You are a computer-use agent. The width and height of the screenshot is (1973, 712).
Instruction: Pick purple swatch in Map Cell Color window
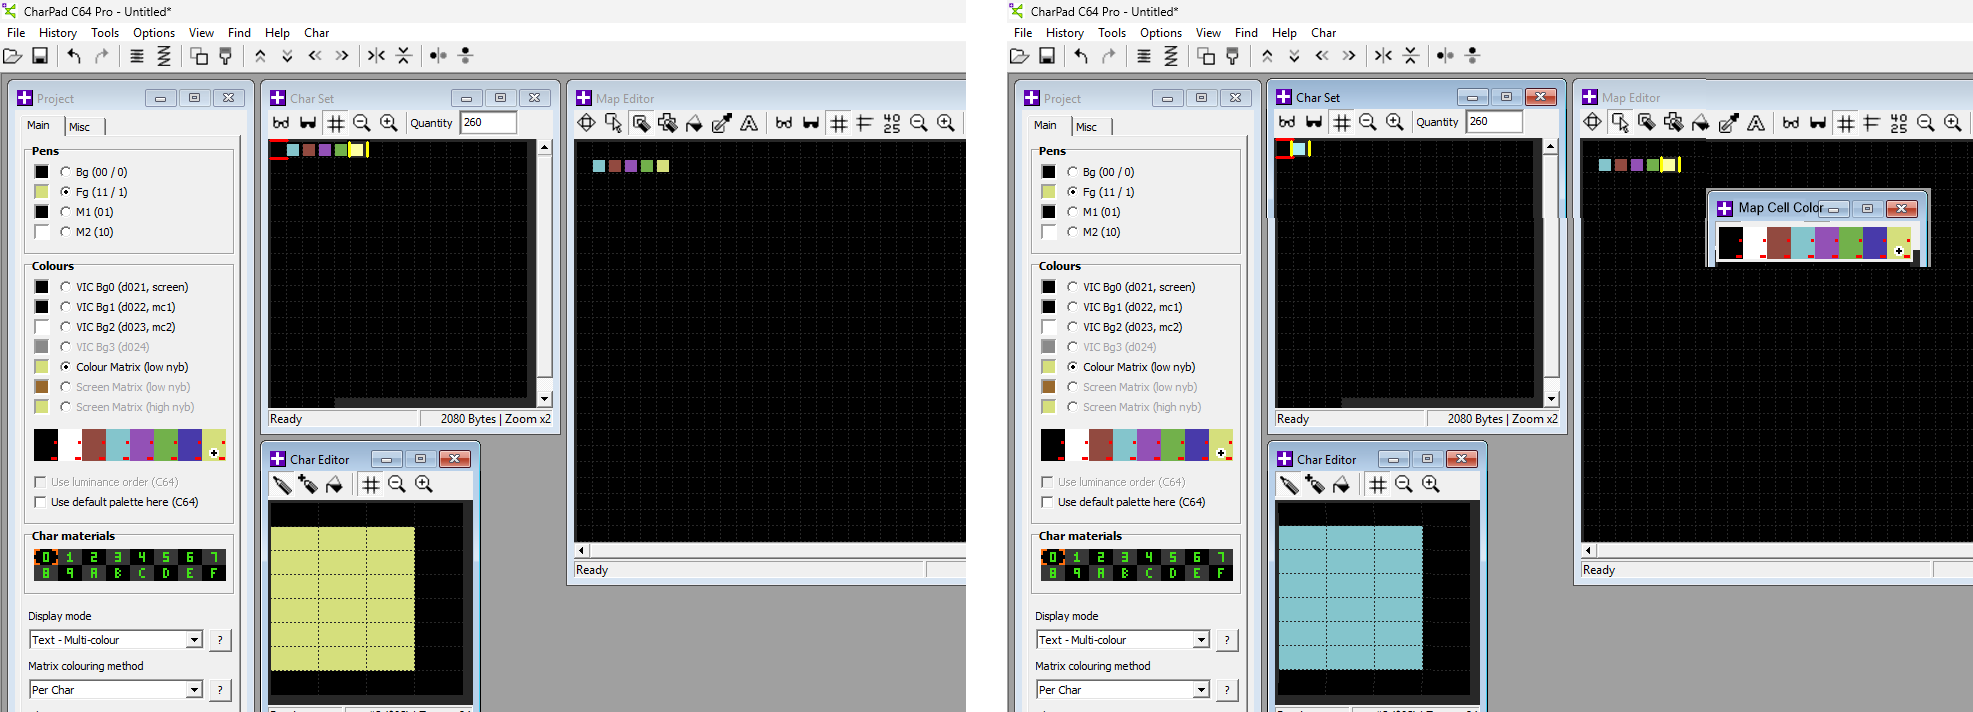[1827, 243]
